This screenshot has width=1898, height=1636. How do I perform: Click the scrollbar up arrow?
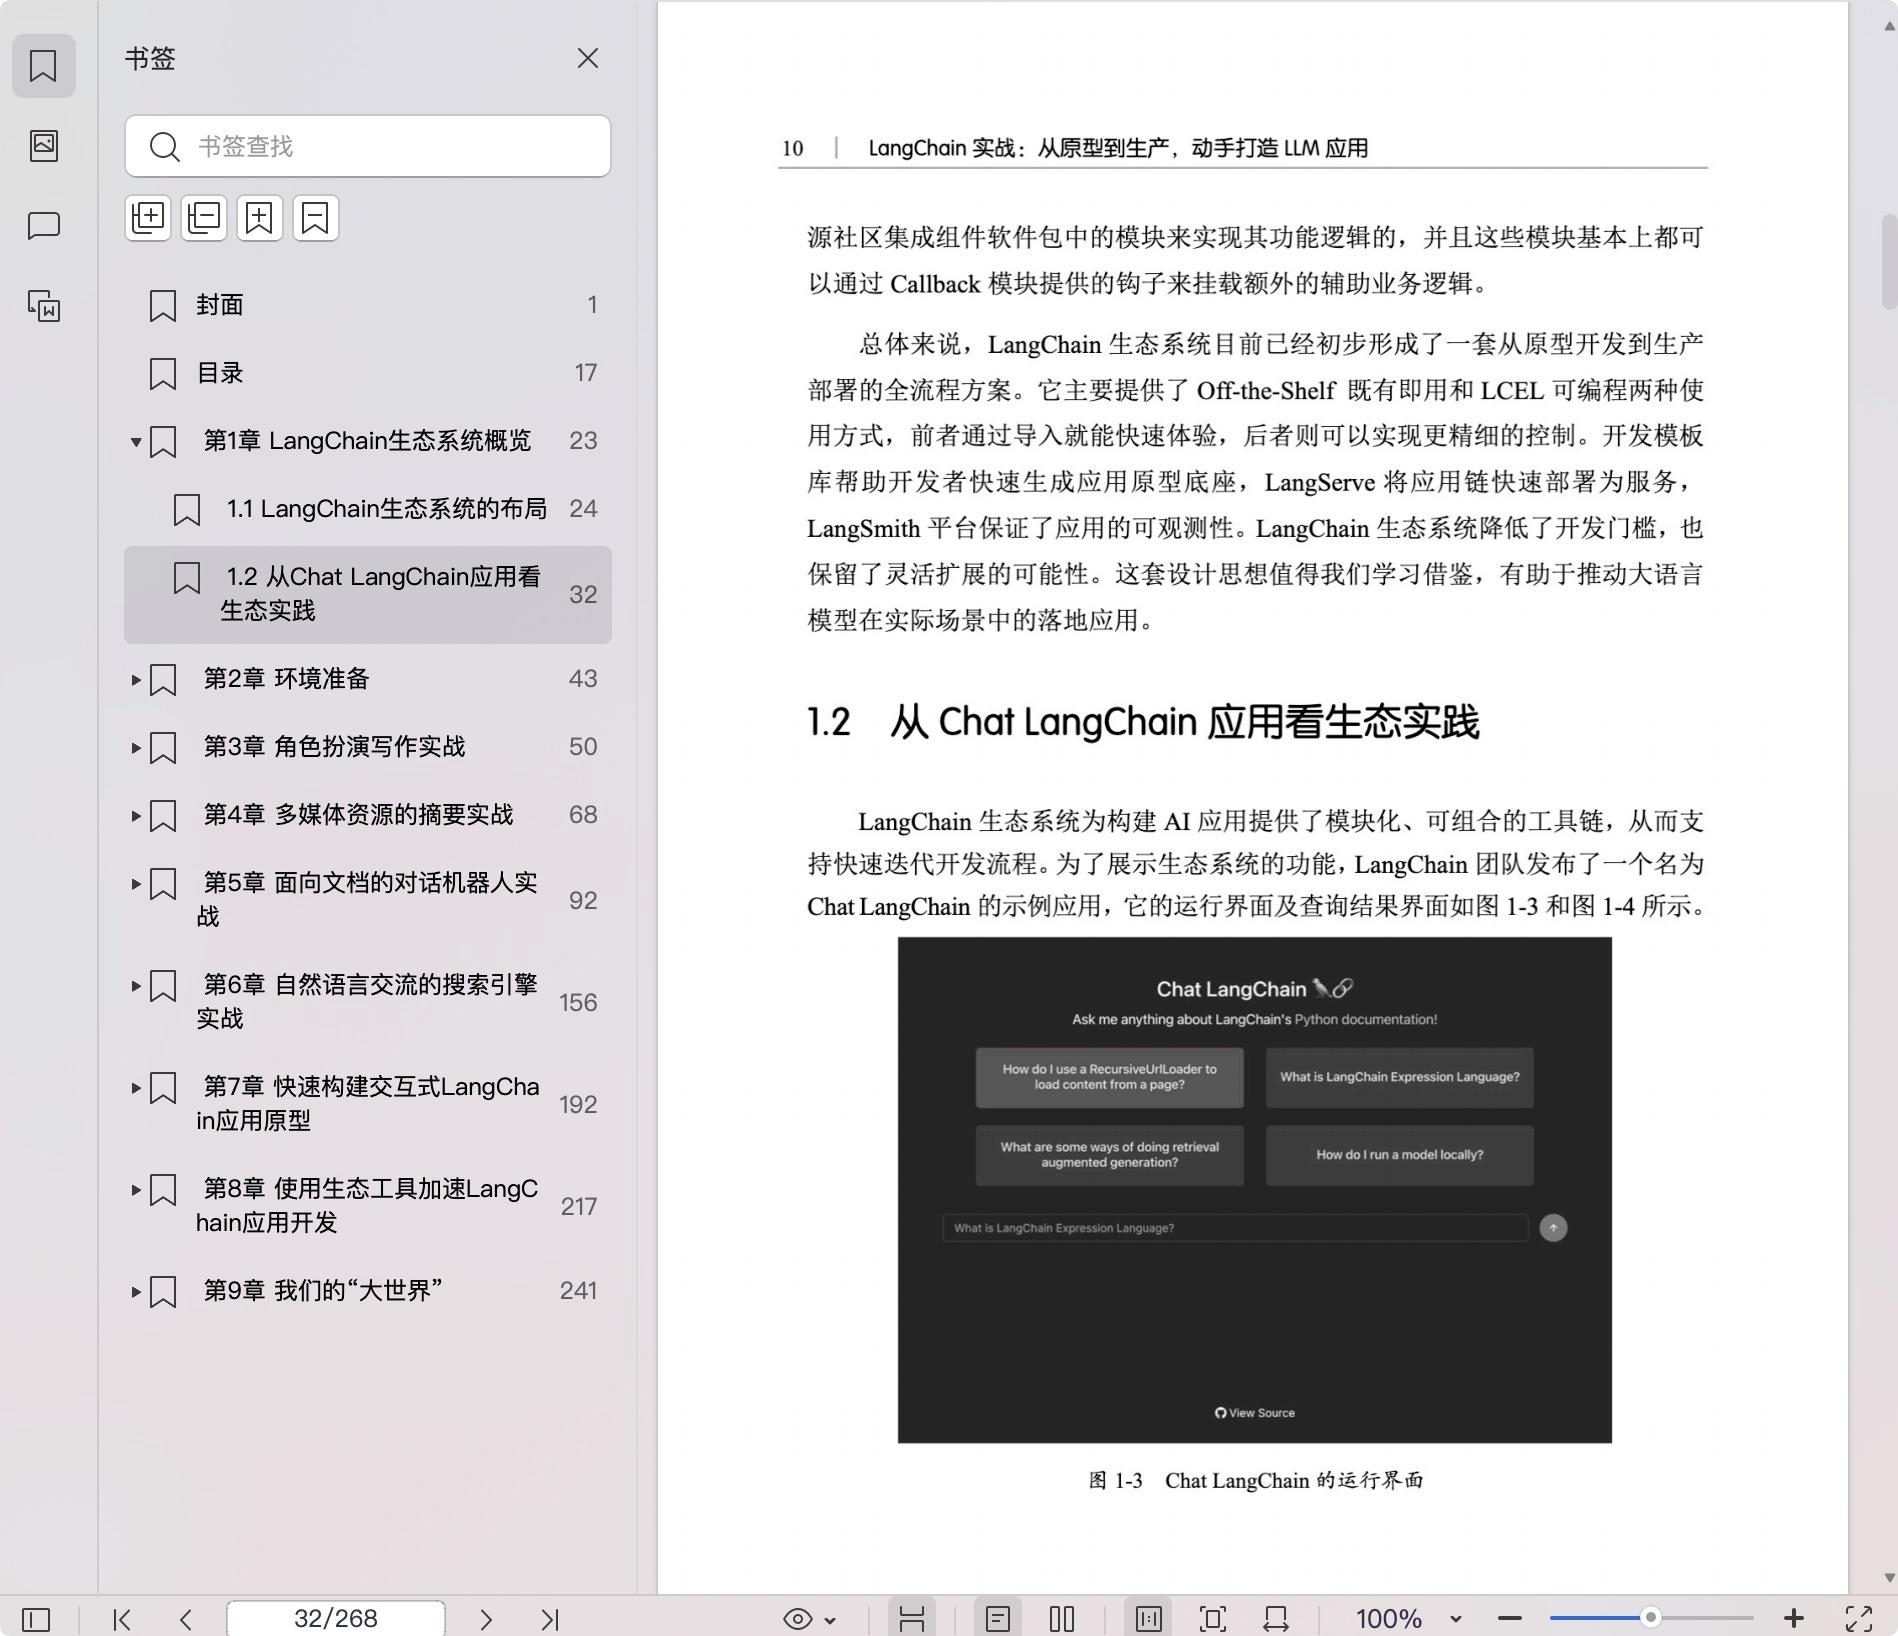[1889, 27]
